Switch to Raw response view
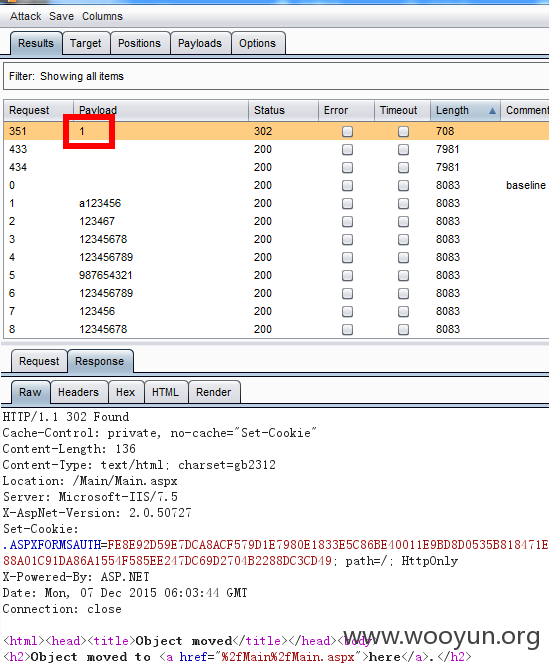Viewport: 549px width, 665px height. click(30, 392)
